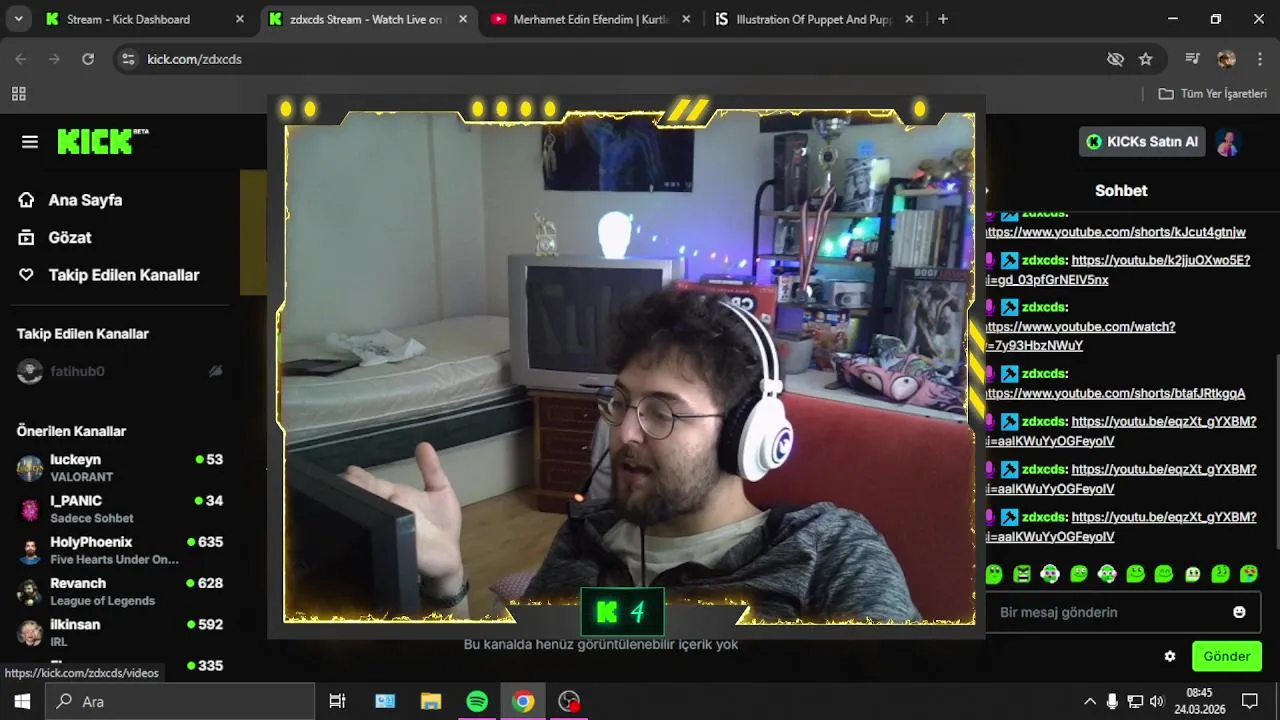The width and height of the screenshot is (1280, 720).
Task: Click the Sohbet chat header
Action: click(x=1121, y=190)
